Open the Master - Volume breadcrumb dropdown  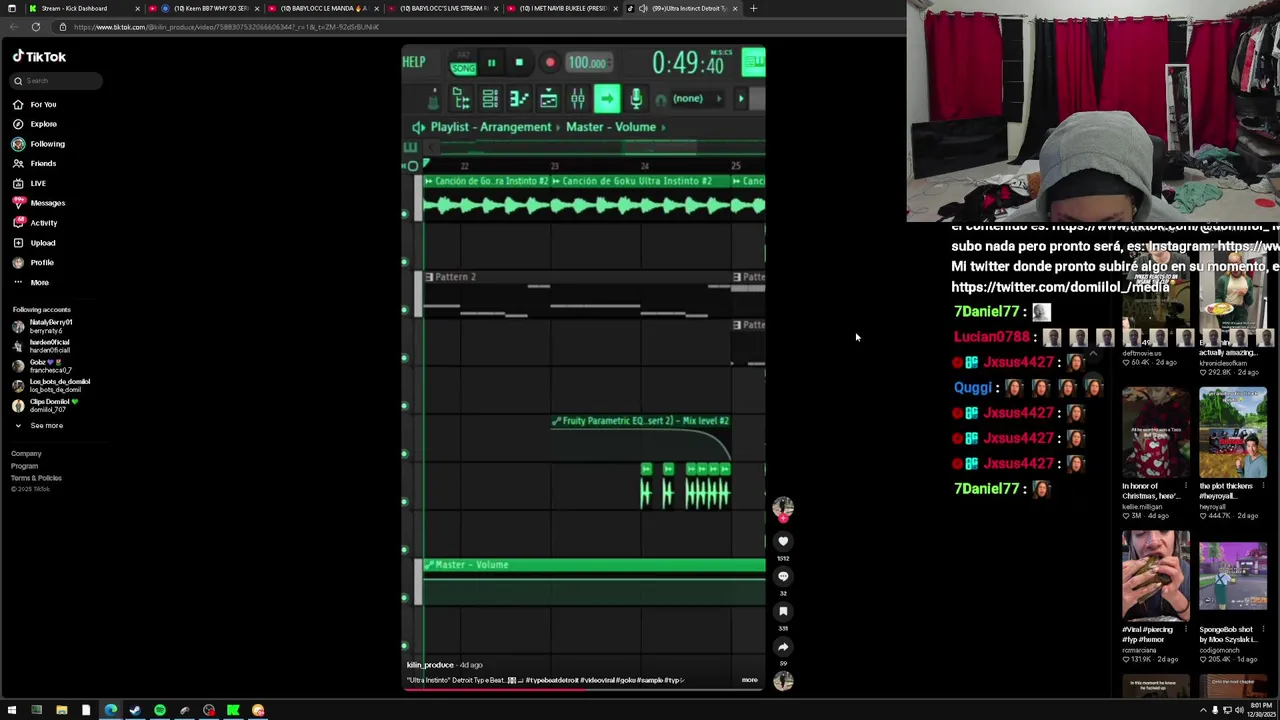[x=617, y=127]
